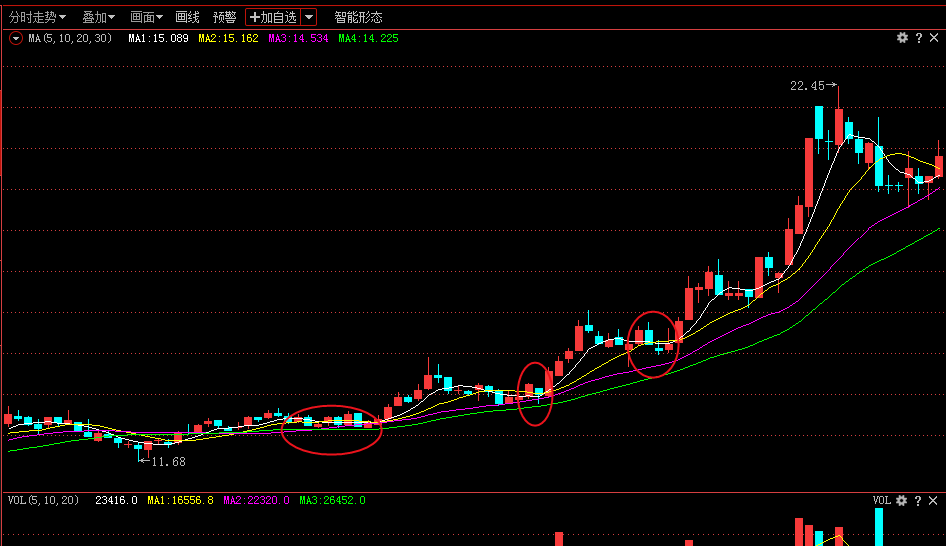Image resolution: width=946 pixels, height=546 pixels.
Task: Click the VOL(5,10,20) indicator label
Action: tap(43, 500)
